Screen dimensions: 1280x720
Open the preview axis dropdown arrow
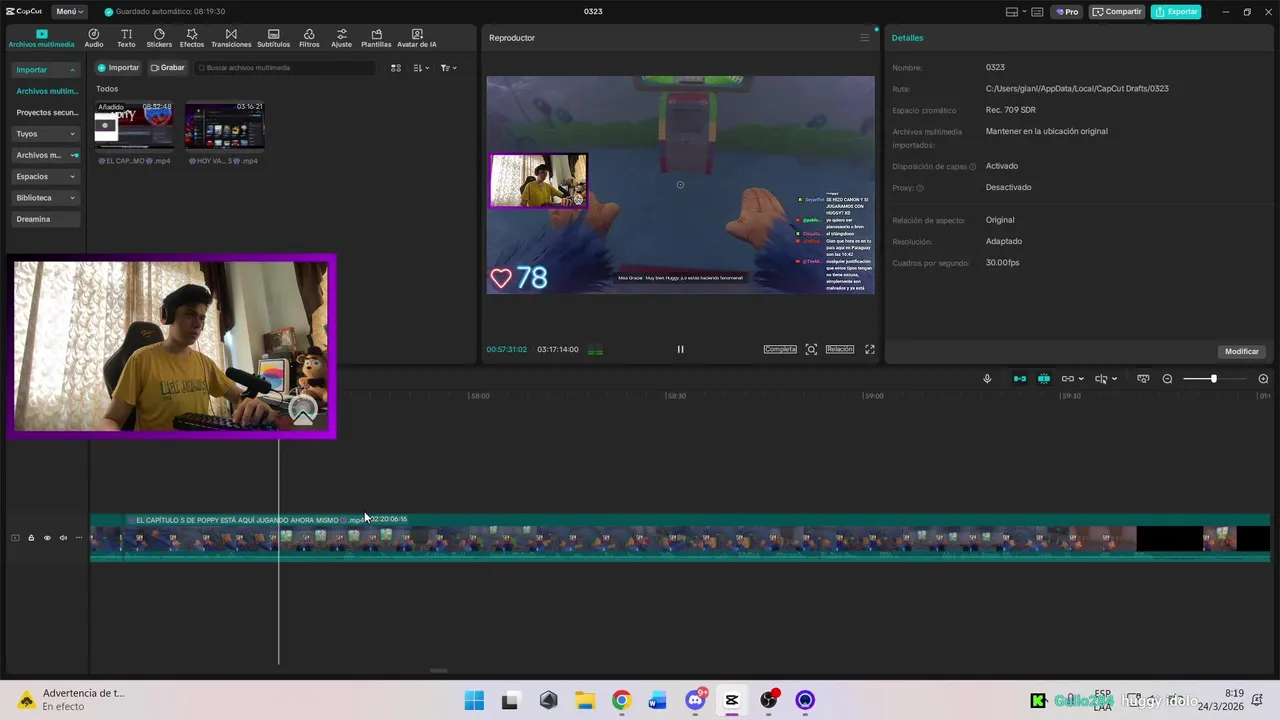coord(1114,379)
